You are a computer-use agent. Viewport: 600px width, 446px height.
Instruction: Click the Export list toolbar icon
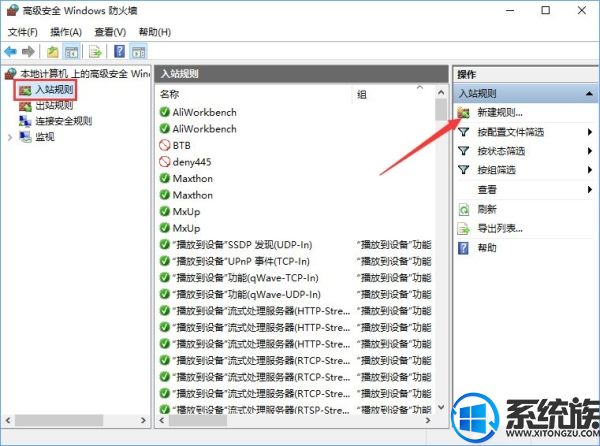(x=95, y=52)
